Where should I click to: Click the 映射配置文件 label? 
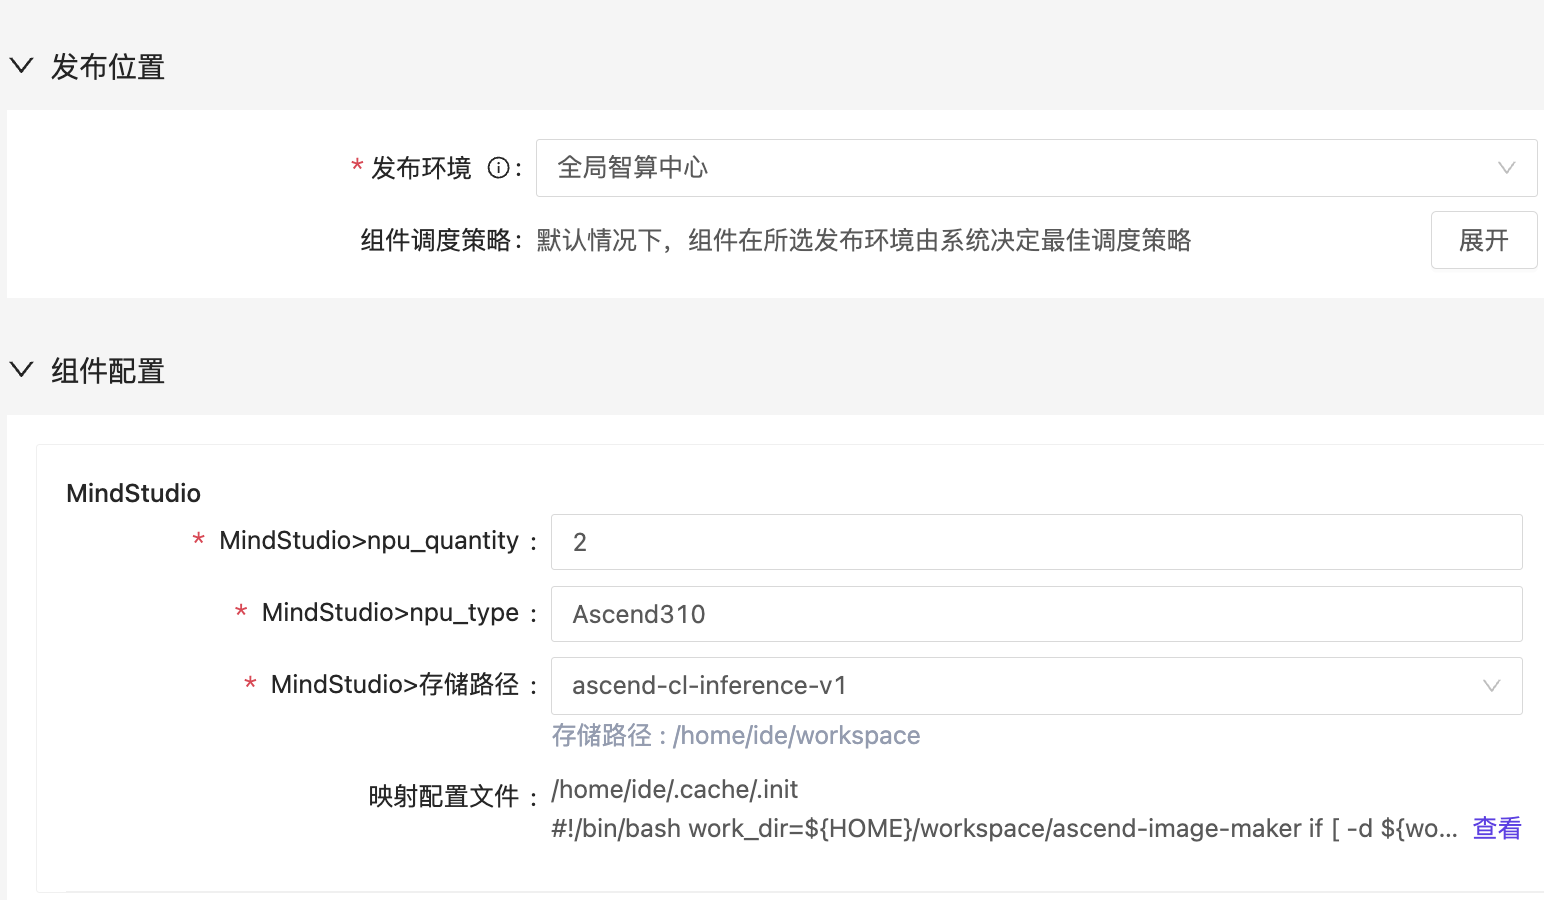click(443, 797)
